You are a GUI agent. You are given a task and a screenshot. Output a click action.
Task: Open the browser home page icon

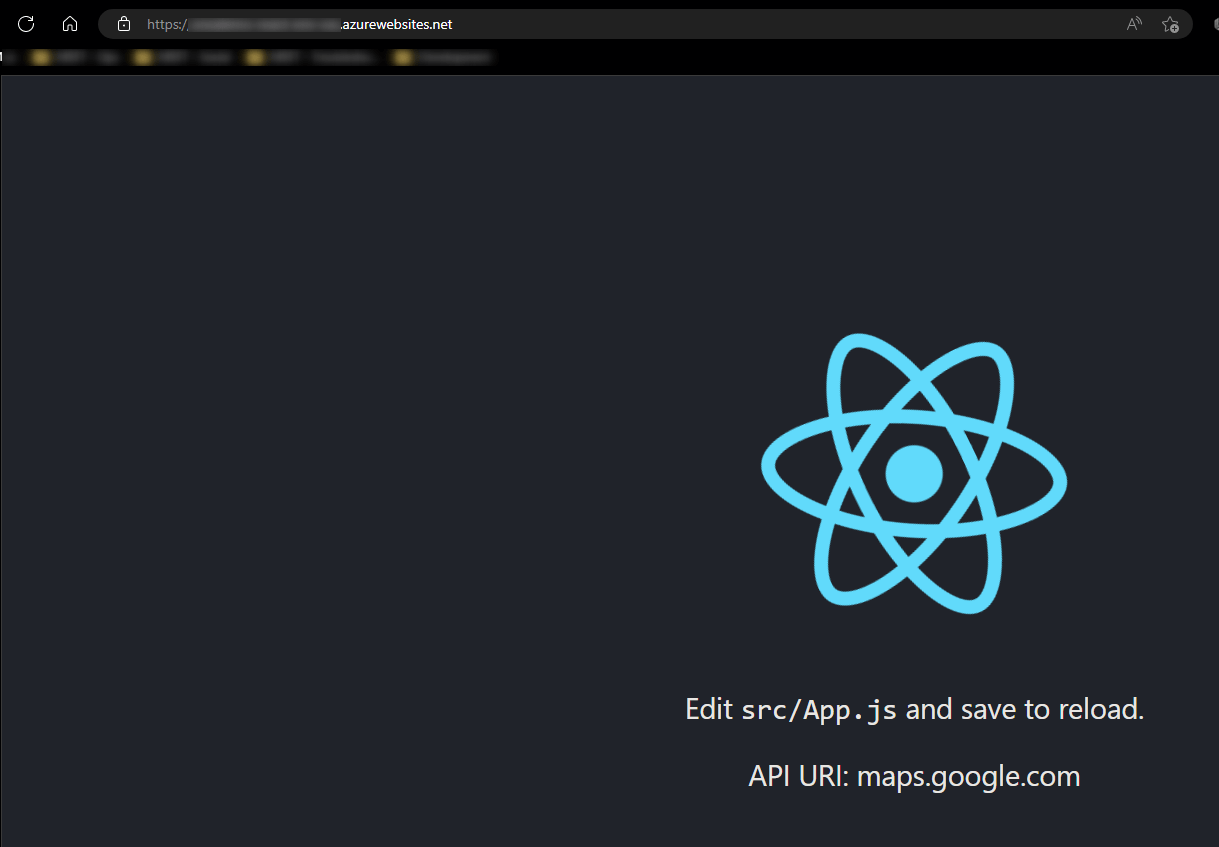(69, 24)
